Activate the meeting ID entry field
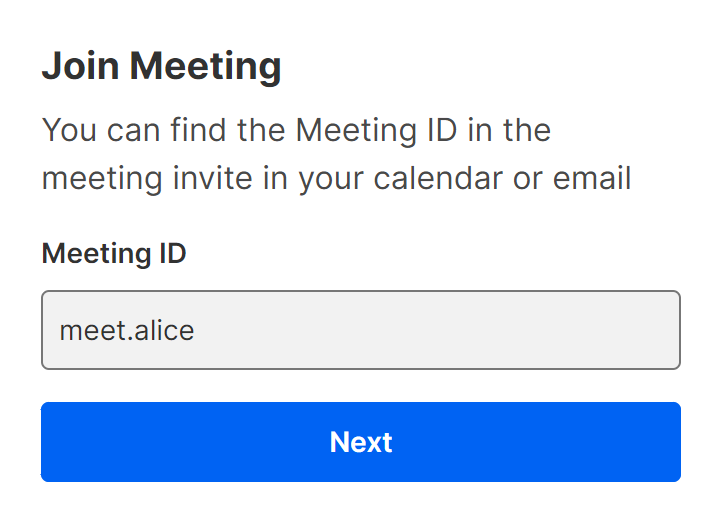 pos(360,330)
